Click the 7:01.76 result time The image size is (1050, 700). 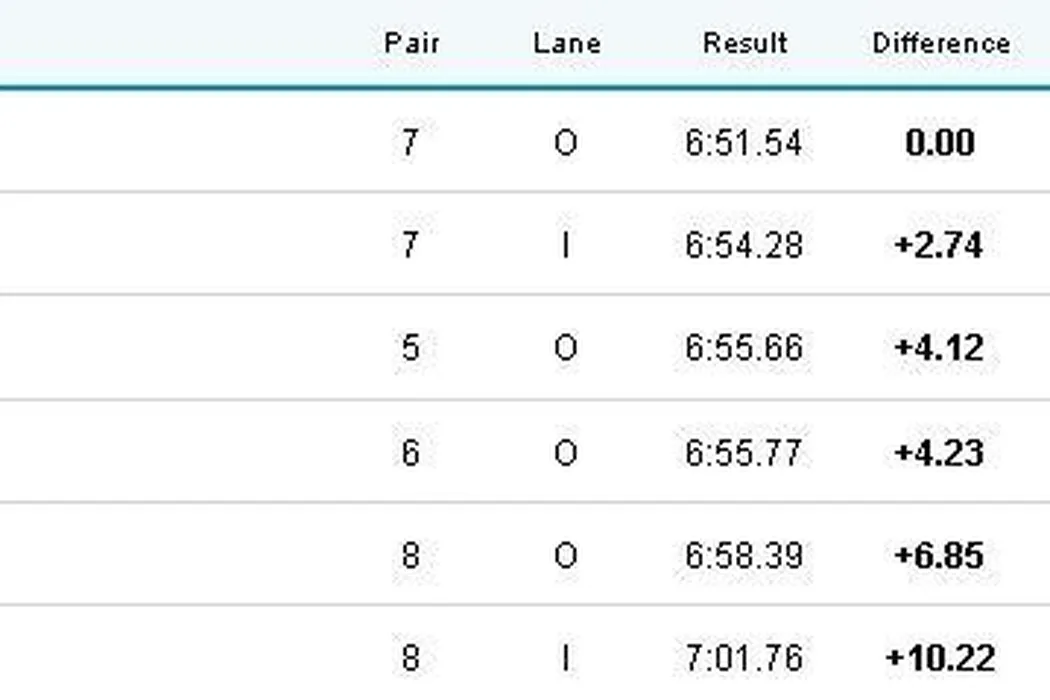coord(743,659)
